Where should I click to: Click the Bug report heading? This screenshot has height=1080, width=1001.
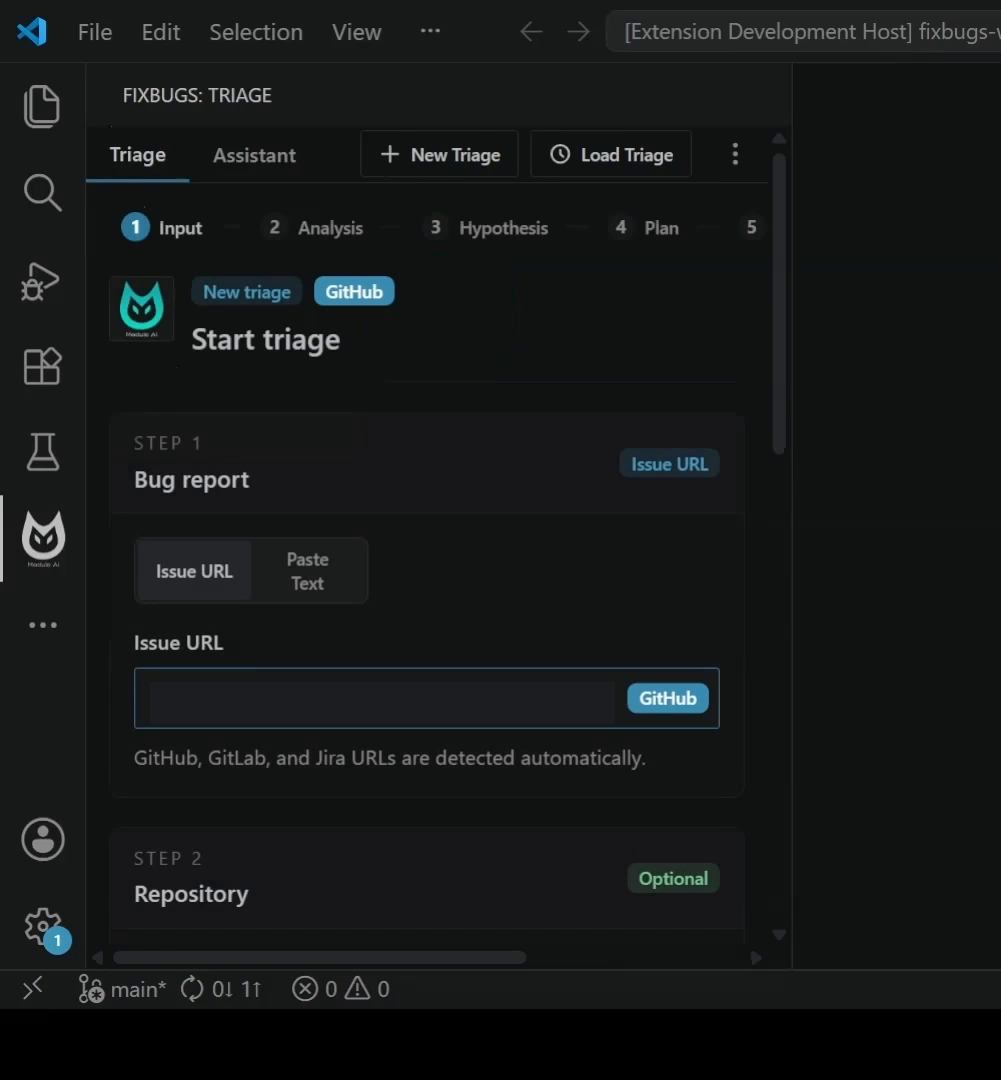[x=192, y=479]
